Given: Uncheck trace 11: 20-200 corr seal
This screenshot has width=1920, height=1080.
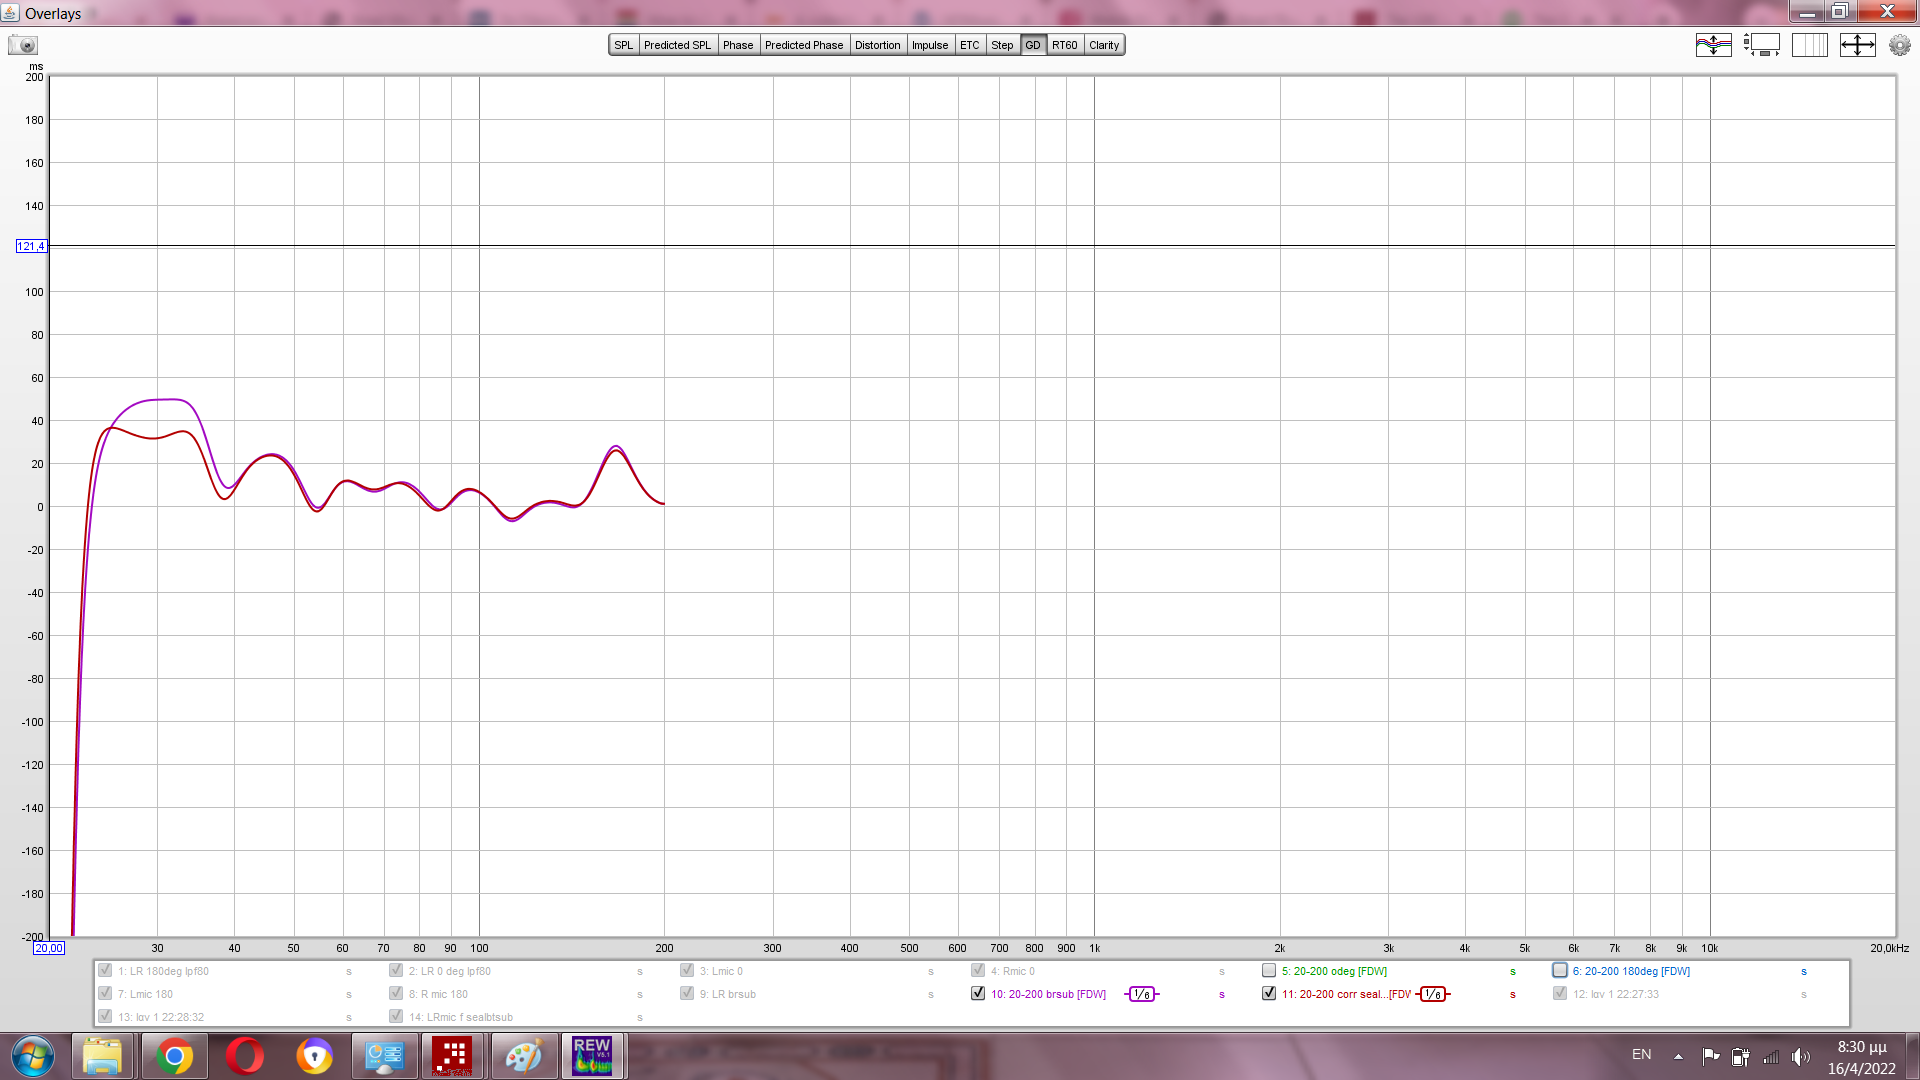Looking at the screenshot, I should point(1269,994).
